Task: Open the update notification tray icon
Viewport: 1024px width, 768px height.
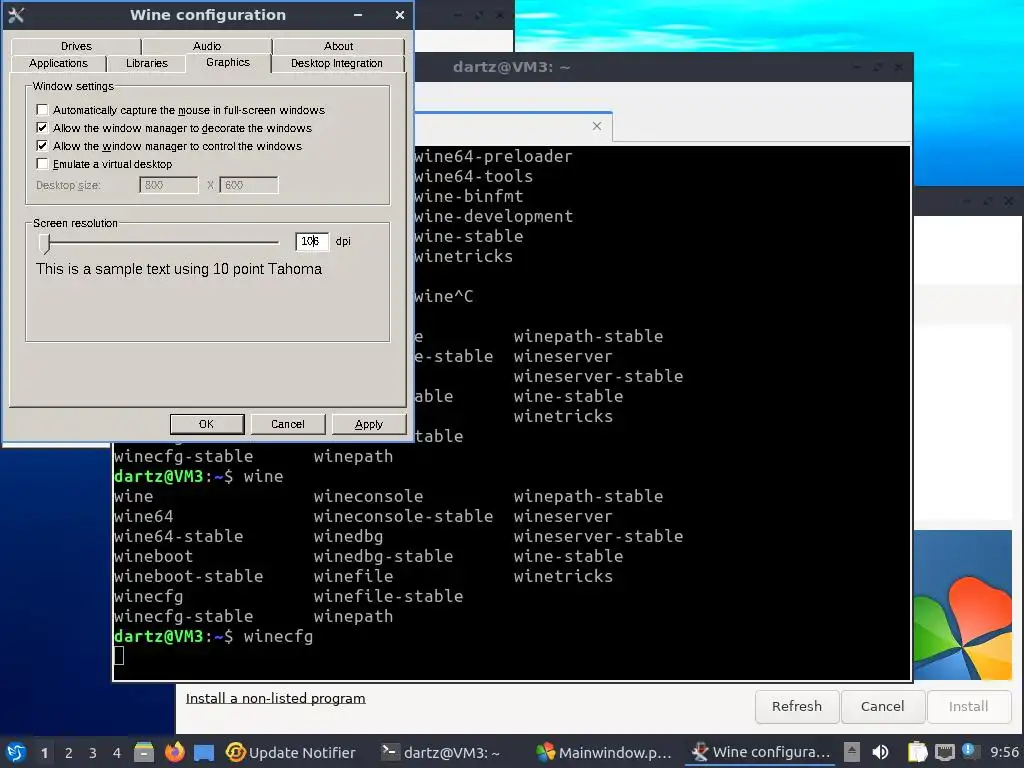Action: pos(970,752)
